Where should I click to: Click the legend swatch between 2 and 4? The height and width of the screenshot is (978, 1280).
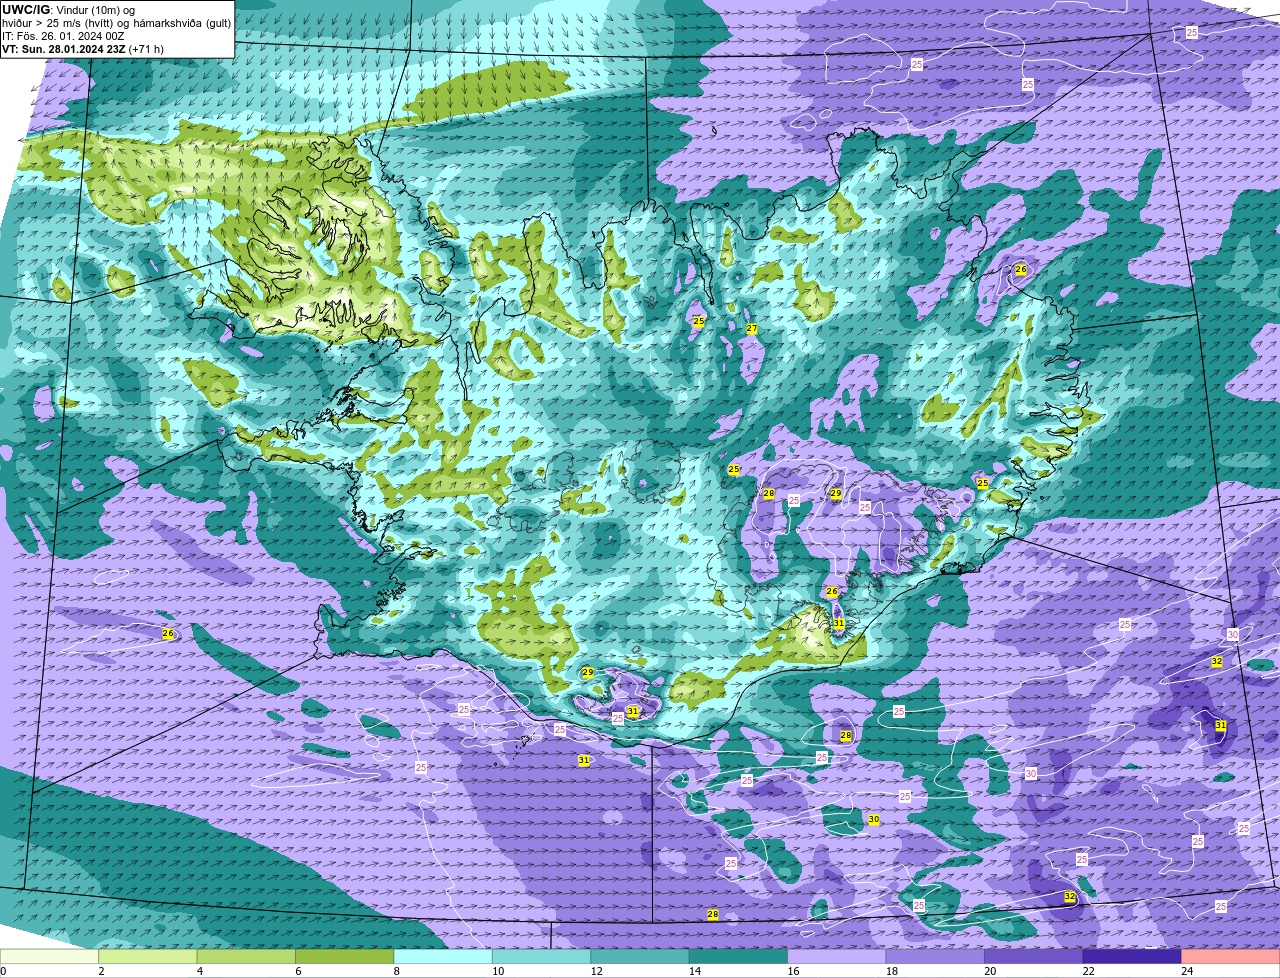coord(149,956)
